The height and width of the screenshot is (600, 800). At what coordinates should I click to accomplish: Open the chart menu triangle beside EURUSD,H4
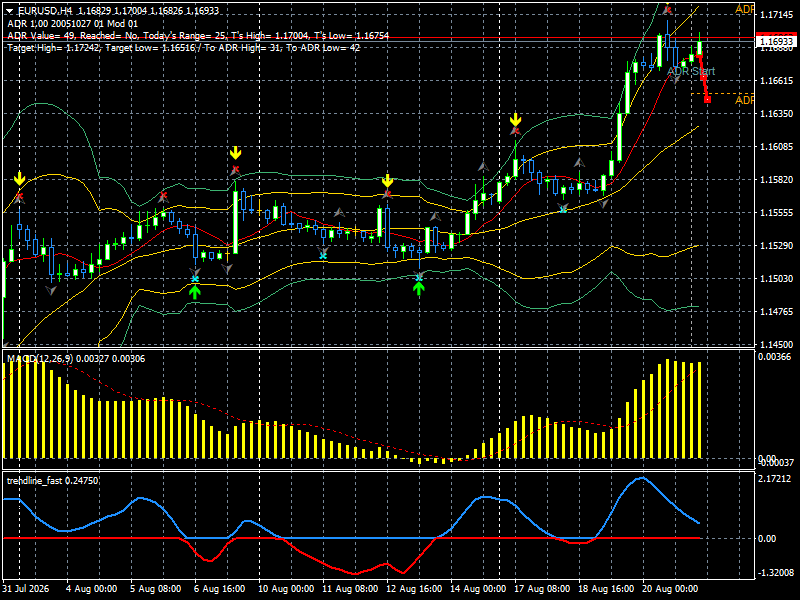pyautogui.click(x=10, y=11)
